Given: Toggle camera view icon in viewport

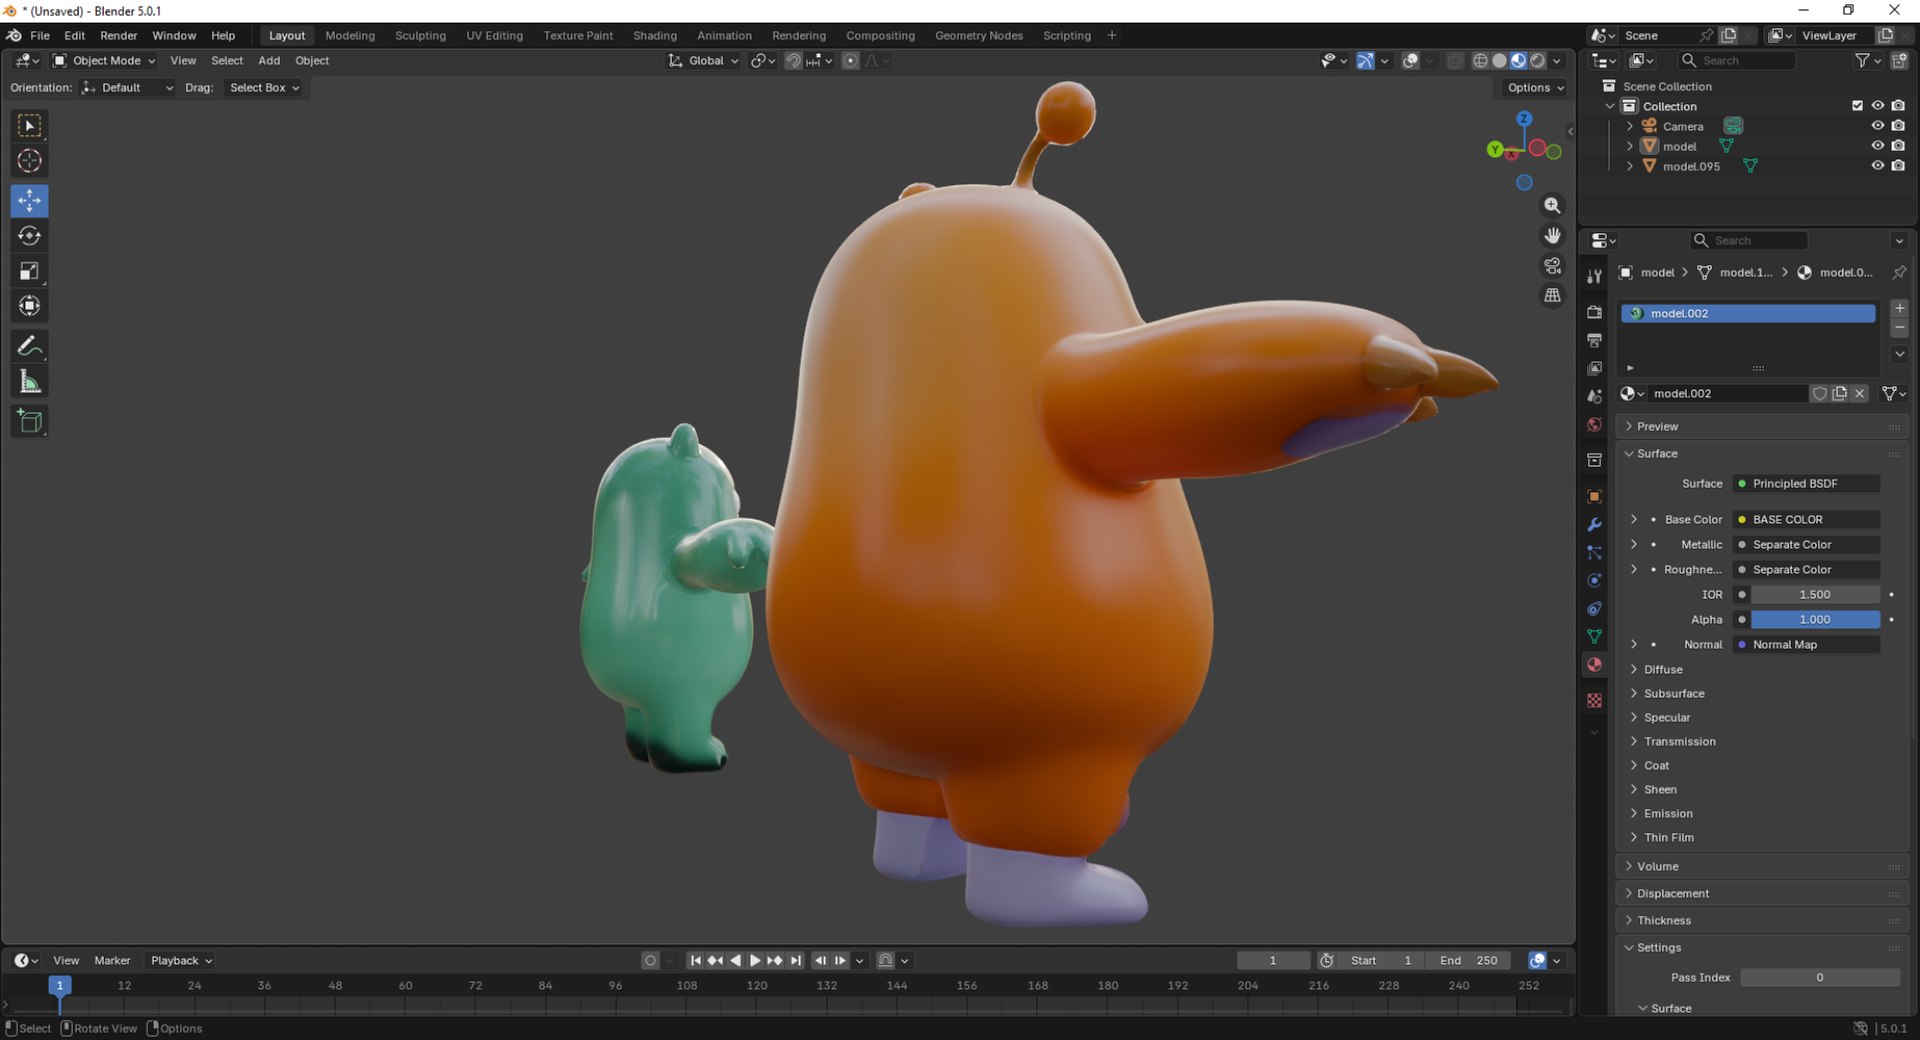Looking at the screenshot, I should pos(1552,265).
